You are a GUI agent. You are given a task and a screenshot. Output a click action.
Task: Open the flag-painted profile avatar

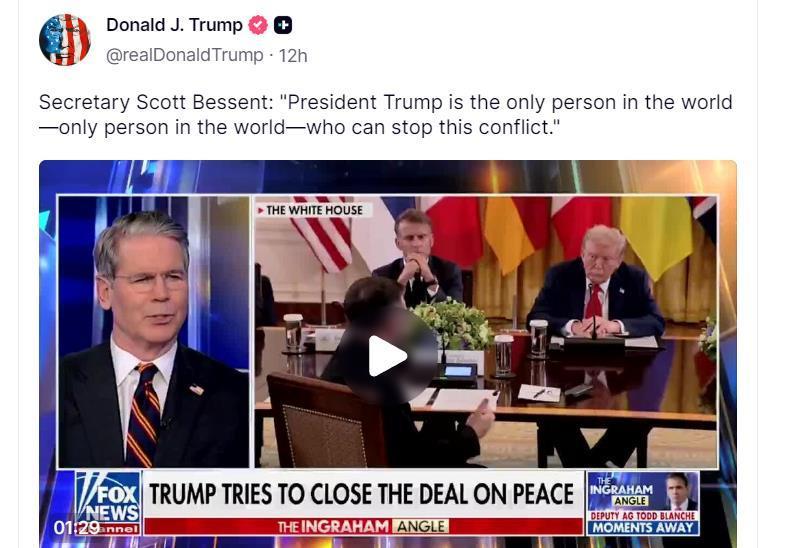coord(65,40)
